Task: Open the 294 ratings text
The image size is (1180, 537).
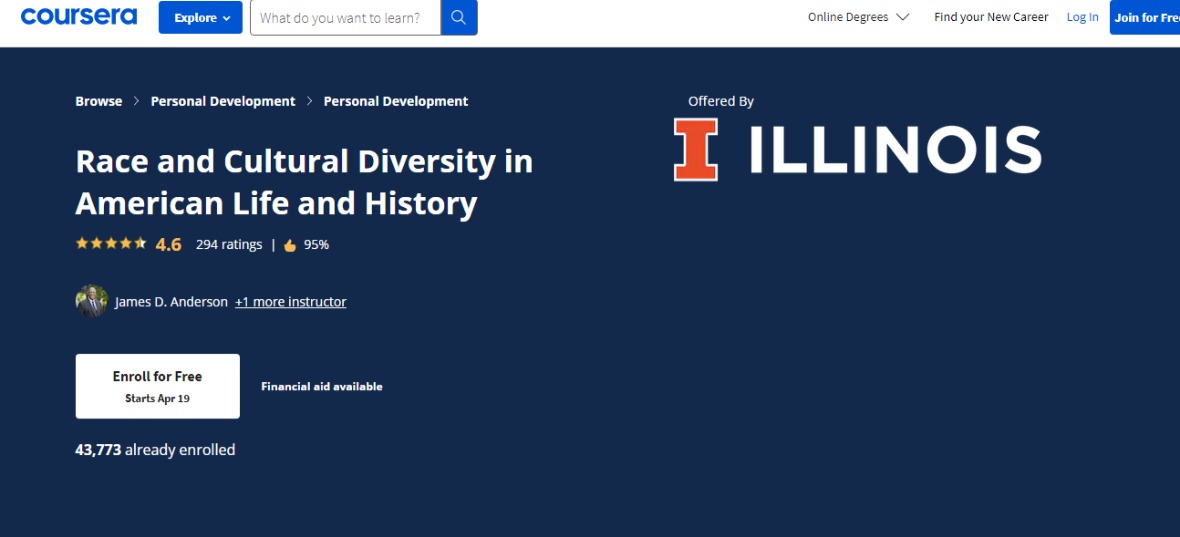Action: pyautogui.click(x=229, y=244)
